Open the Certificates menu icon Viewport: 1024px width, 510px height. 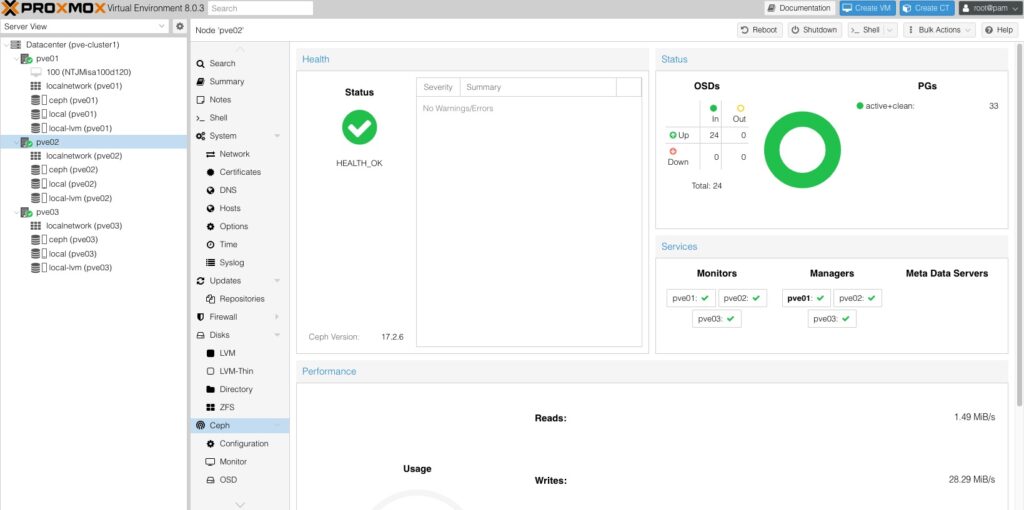(210, 172)
